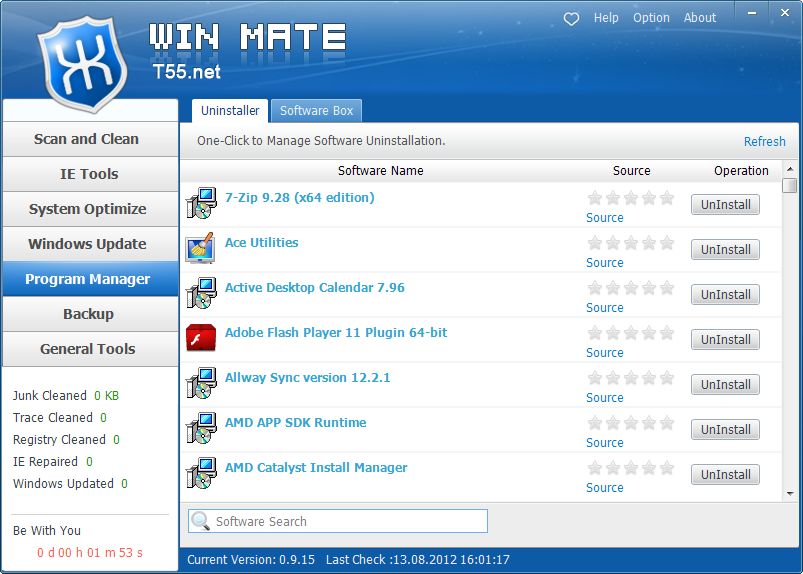This screenshot has width=803, height=574.
Task: Click the Software Name column header
Action: coord(381,171)
